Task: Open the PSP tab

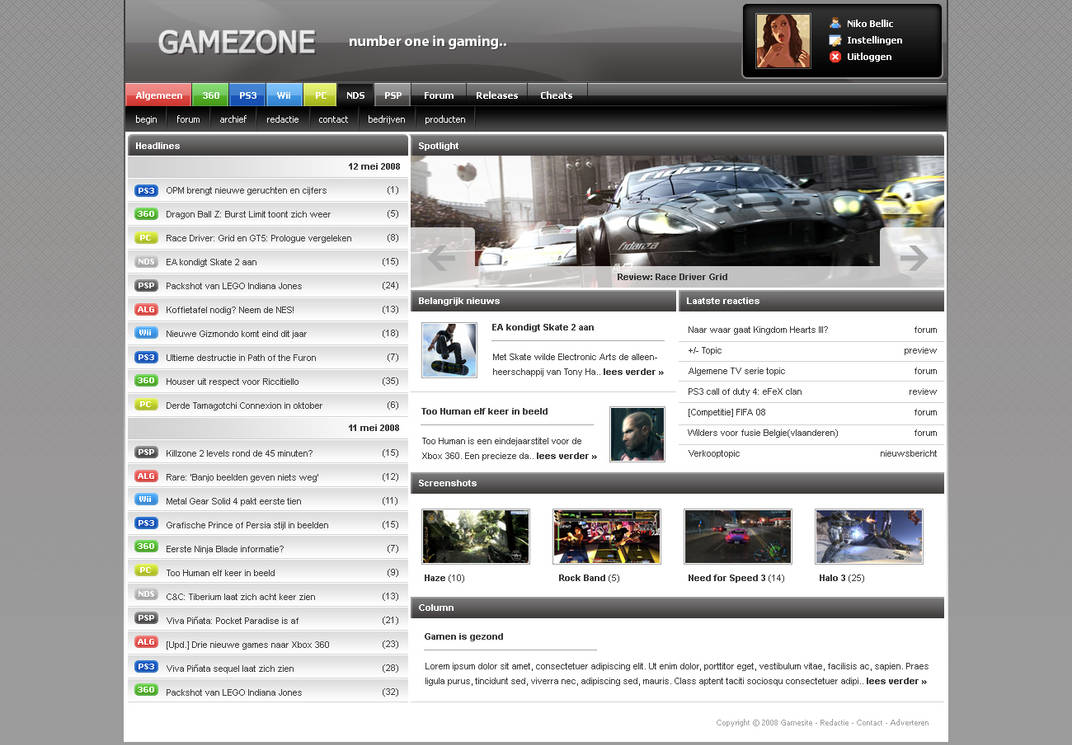Action: coord(392,95)
